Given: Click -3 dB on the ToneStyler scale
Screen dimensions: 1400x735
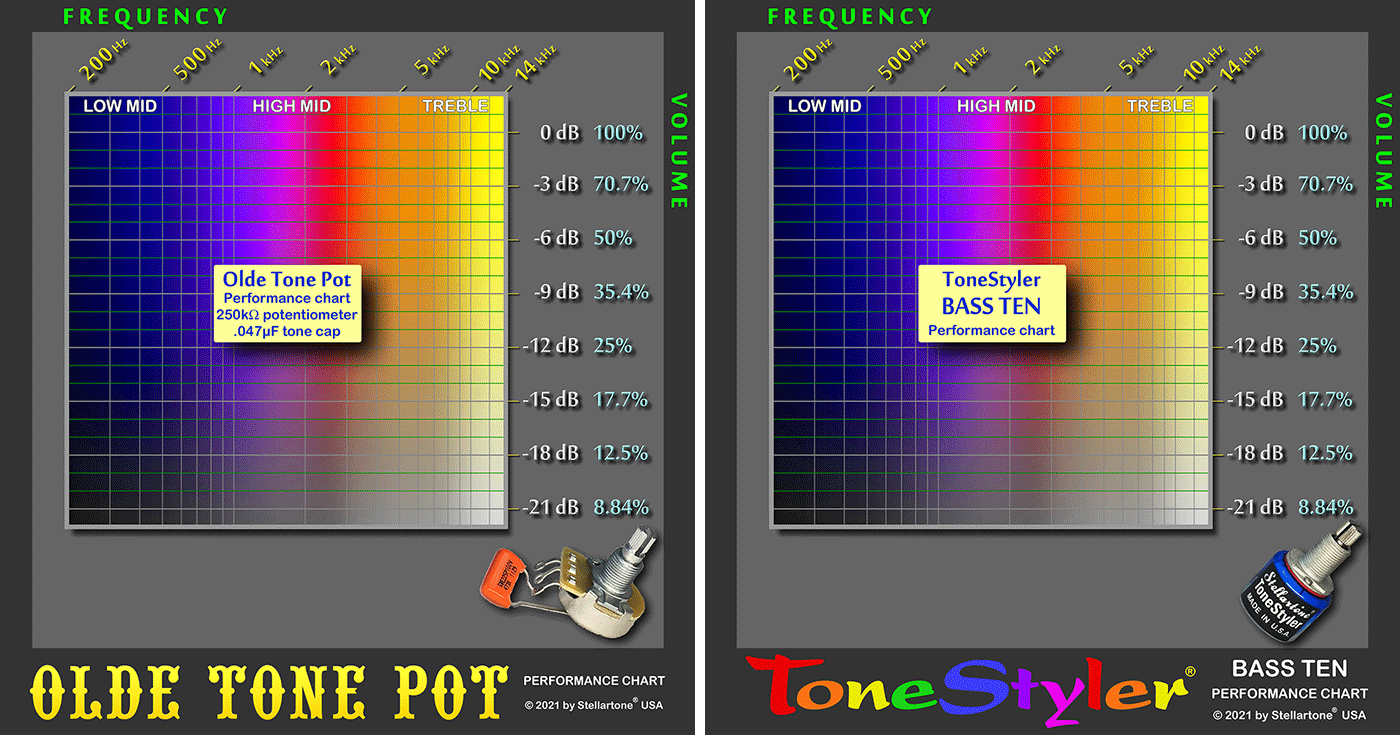Looking at the screenshot, I should coord(1260,185).
